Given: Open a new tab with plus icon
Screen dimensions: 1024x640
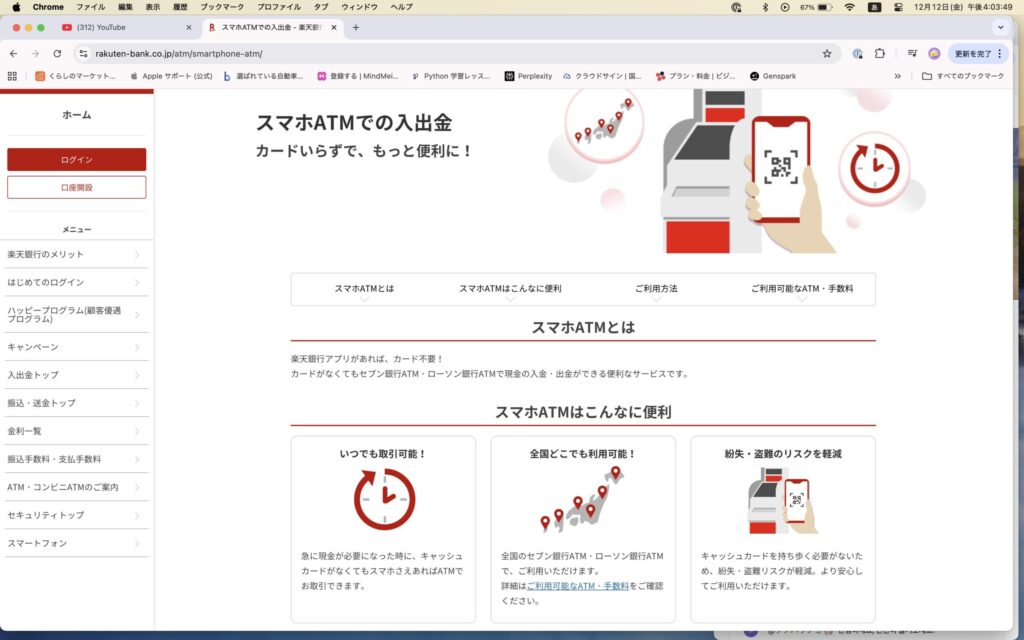Looking at the screenshot, I should (355, 27).
